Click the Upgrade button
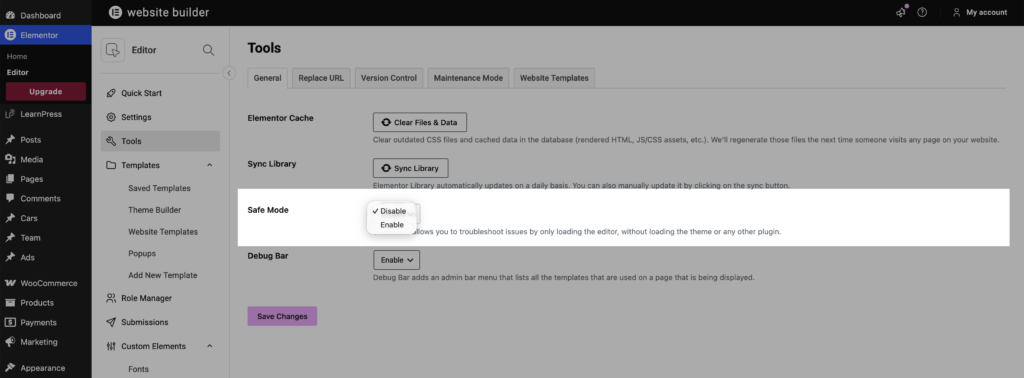Screen dimensions: 1024x378 (x=46, y=91)
